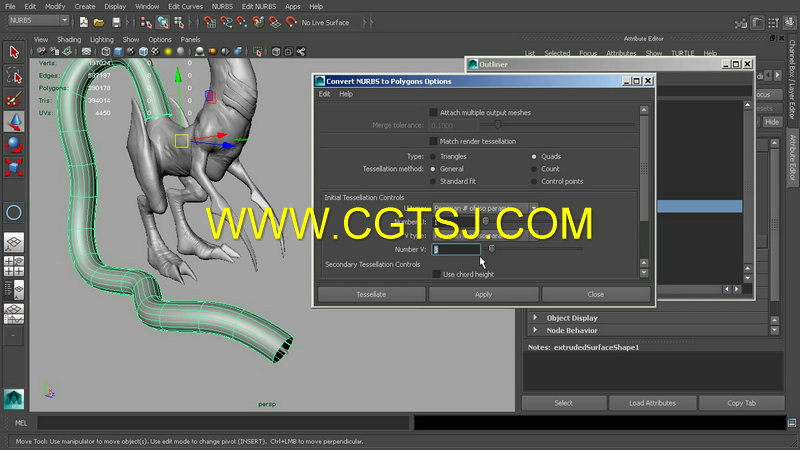The image size is (800, 450).
Task: Click the Hide button in Attribute Editor
Action: [x=771, y=122]
